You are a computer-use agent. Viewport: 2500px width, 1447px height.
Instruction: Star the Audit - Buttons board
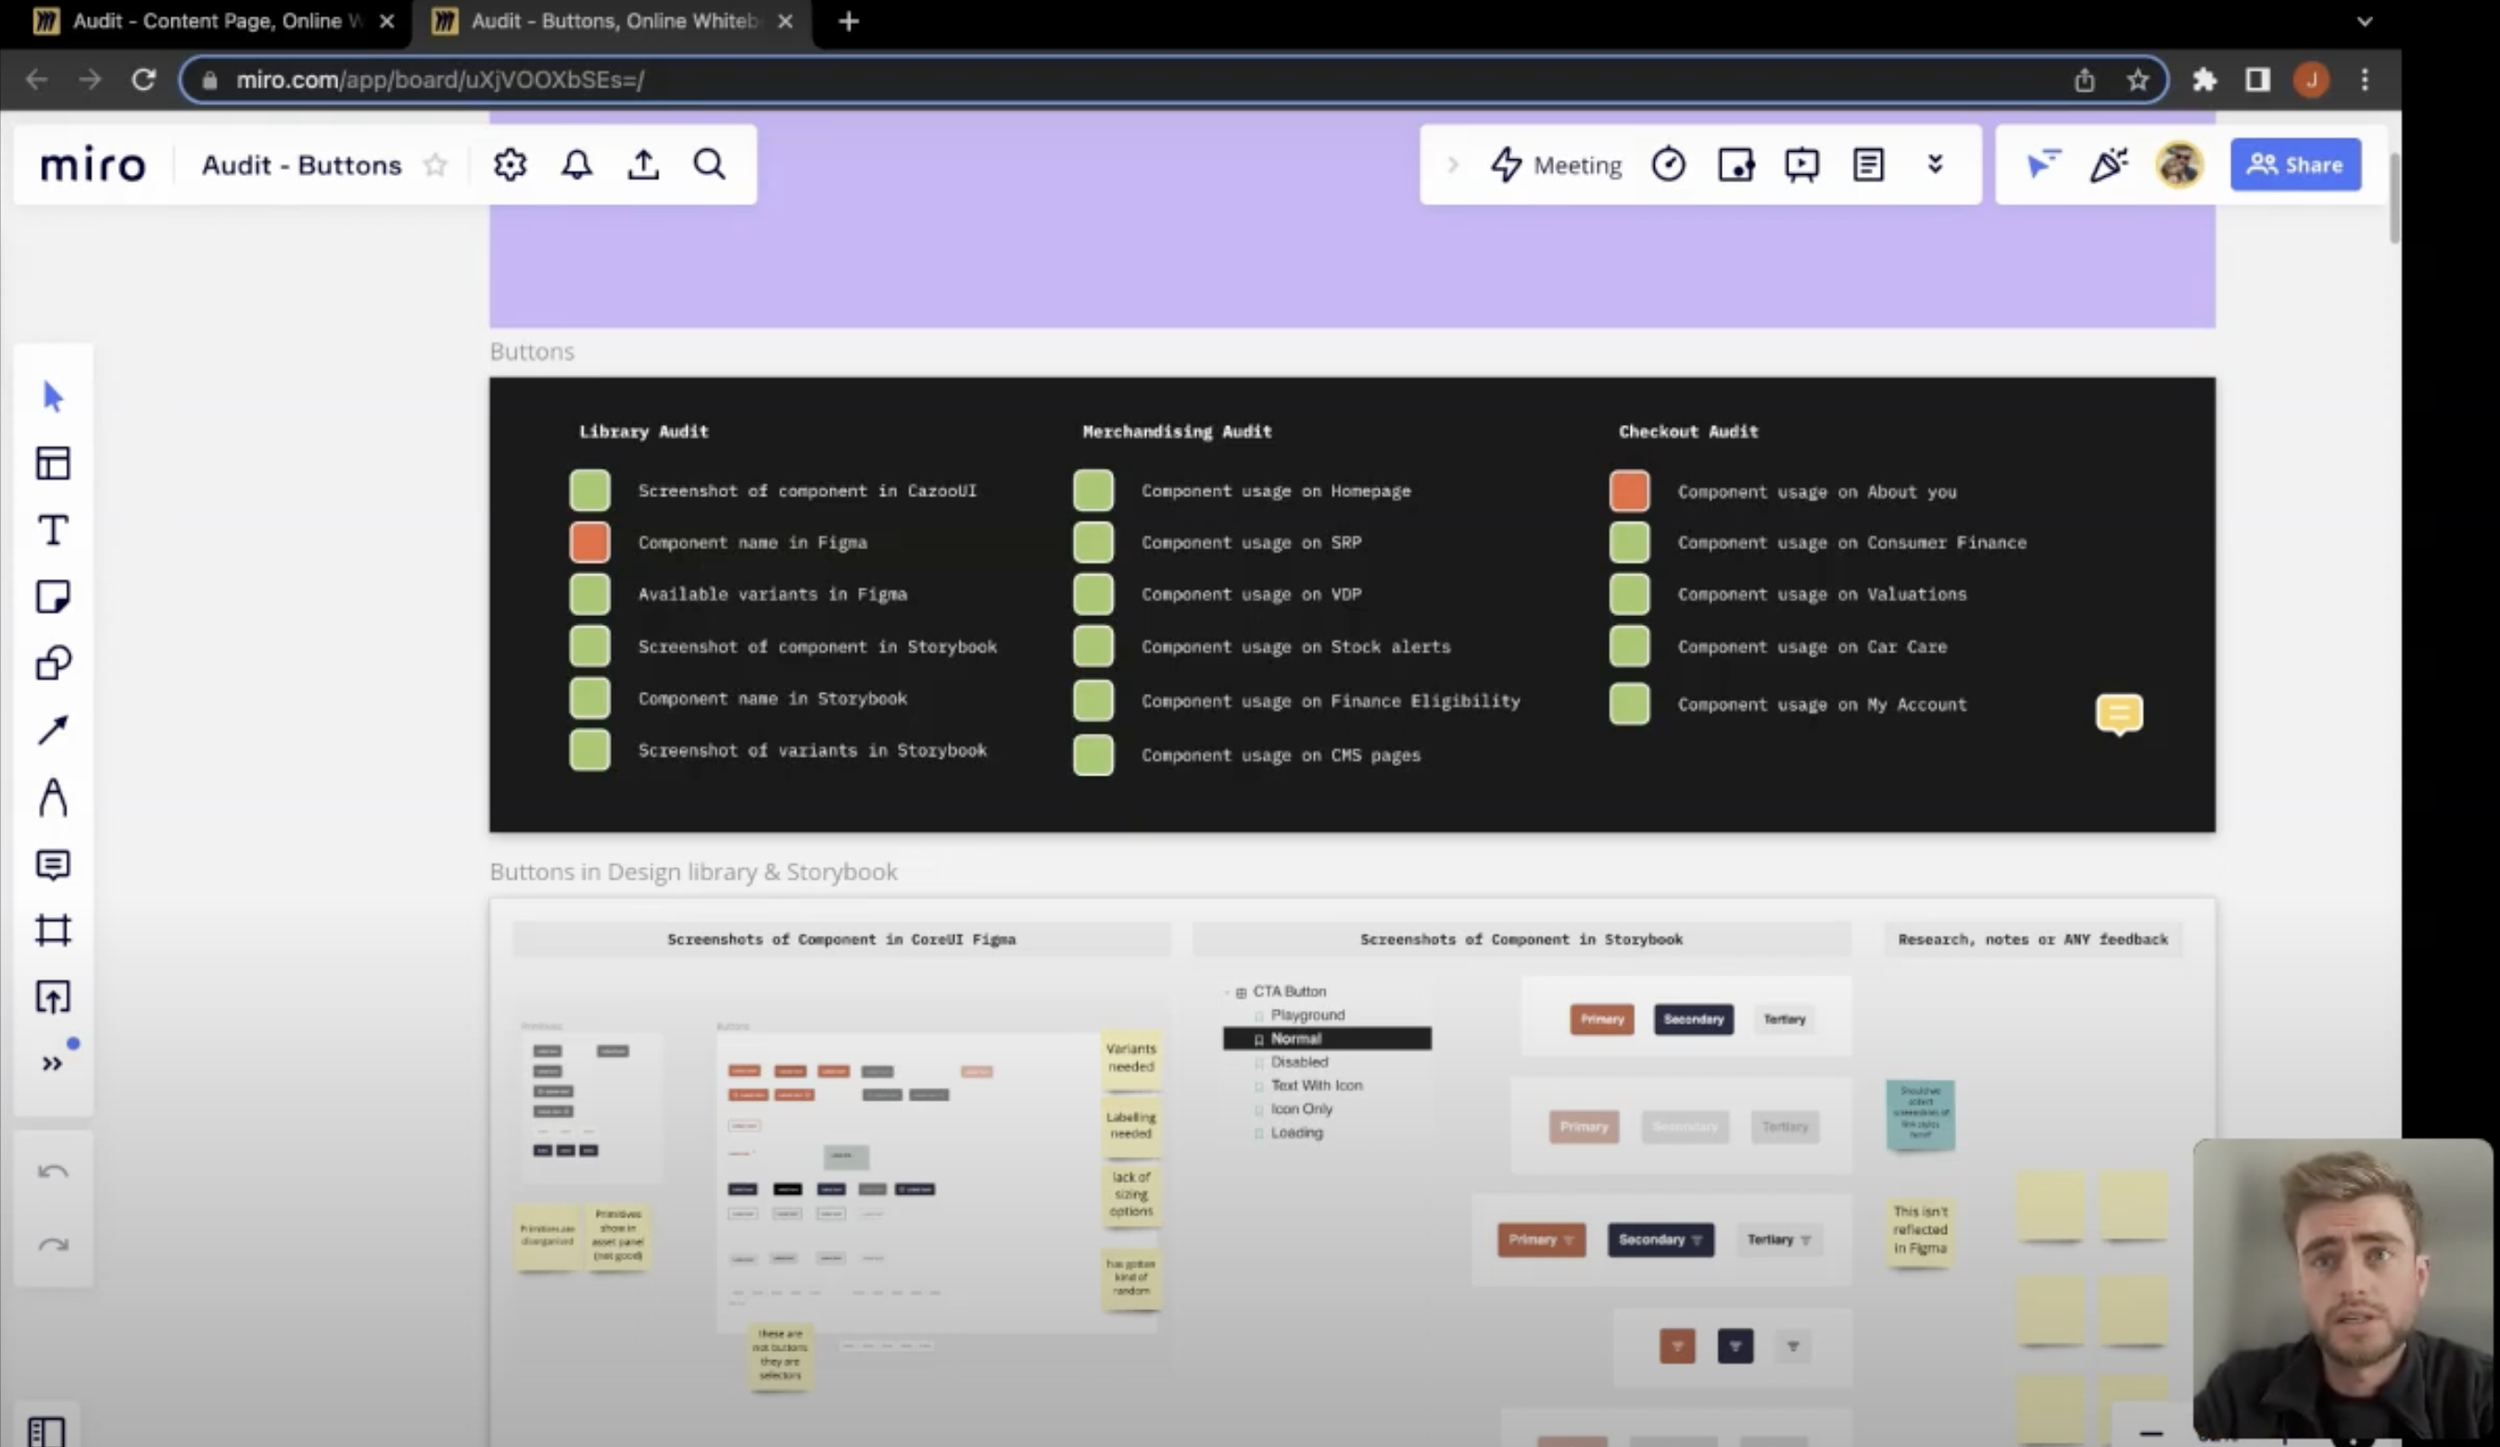click(435, 165)
